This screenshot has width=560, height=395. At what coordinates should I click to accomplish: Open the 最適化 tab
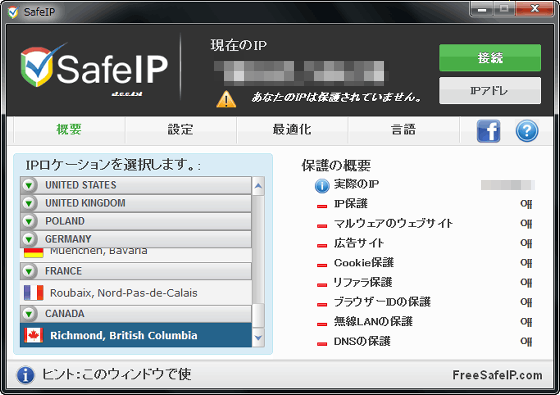[x=292, y=130]
